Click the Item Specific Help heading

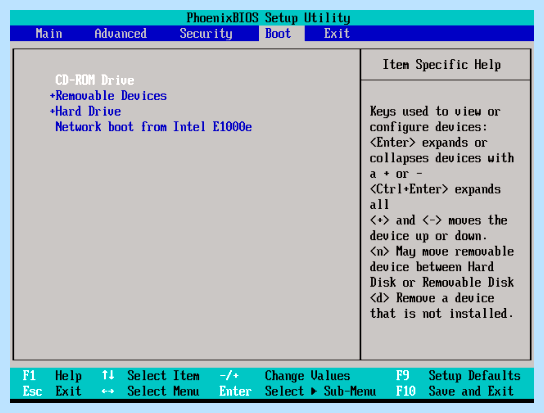[441, 65]
